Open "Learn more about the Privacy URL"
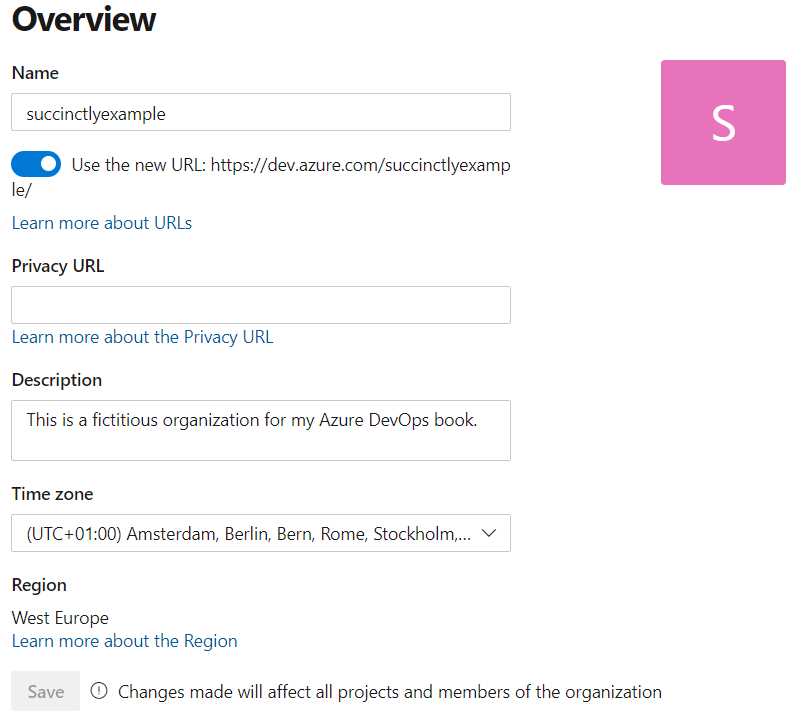Screen dimensions: 802x721 pos(142,337)
